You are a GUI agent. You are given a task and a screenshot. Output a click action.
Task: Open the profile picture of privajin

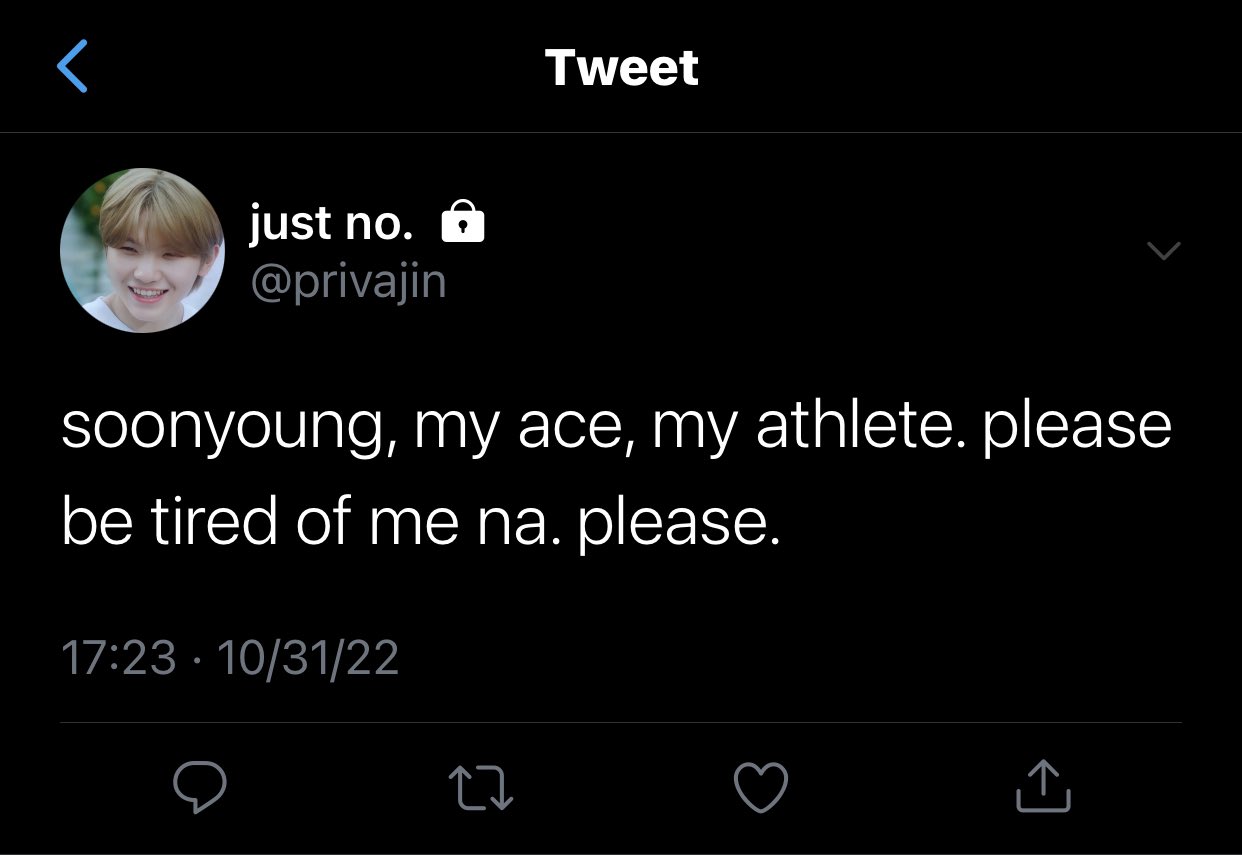coord(142,250)
